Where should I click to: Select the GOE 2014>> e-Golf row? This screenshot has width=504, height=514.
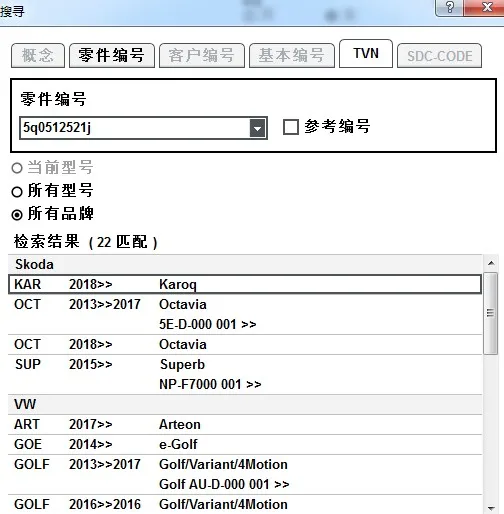pyautogui.click(x=245, y=444)
